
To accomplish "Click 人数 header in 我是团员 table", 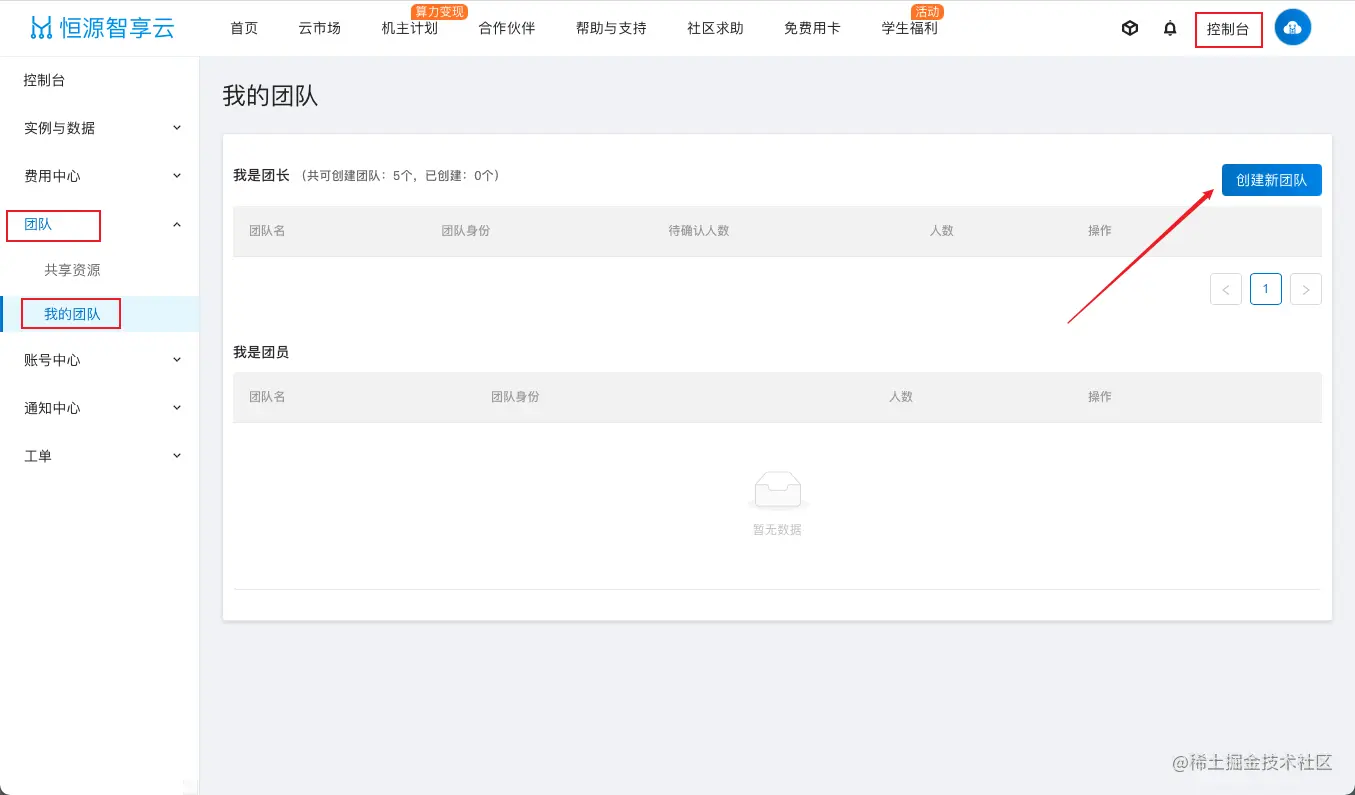I will coord(901,397).
